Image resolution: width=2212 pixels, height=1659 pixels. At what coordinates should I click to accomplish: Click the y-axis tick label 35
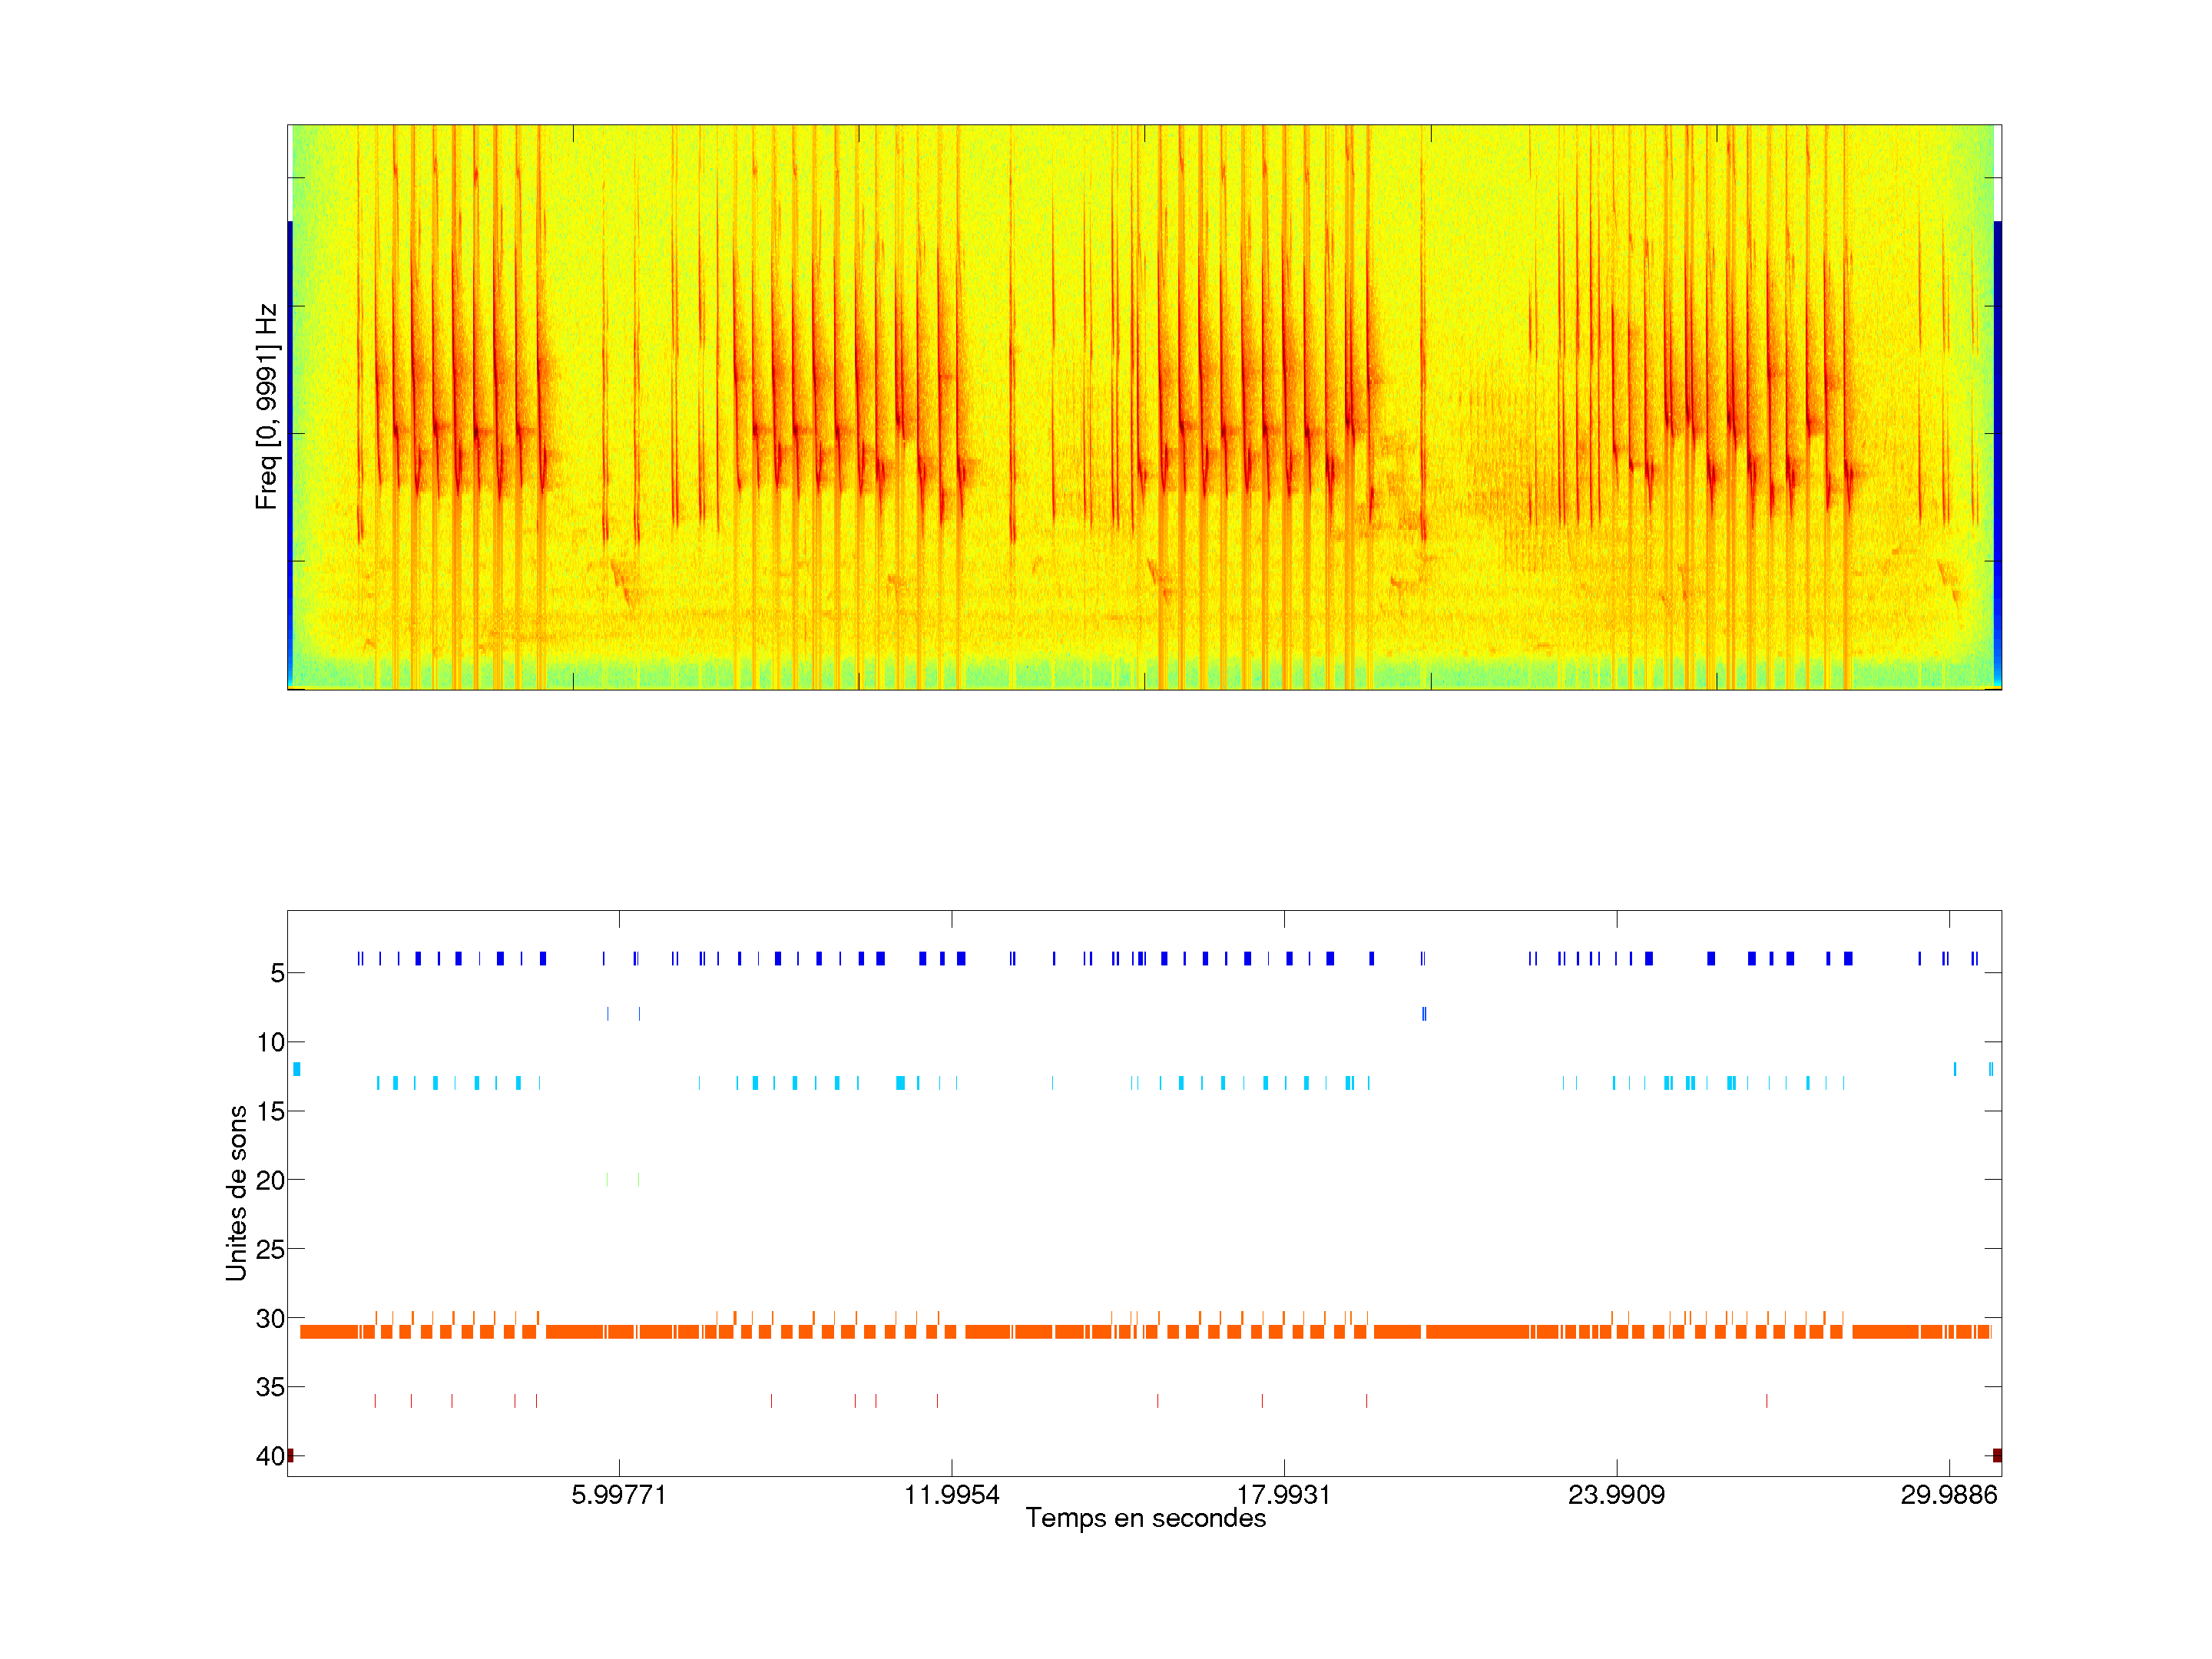[270, 1387]
